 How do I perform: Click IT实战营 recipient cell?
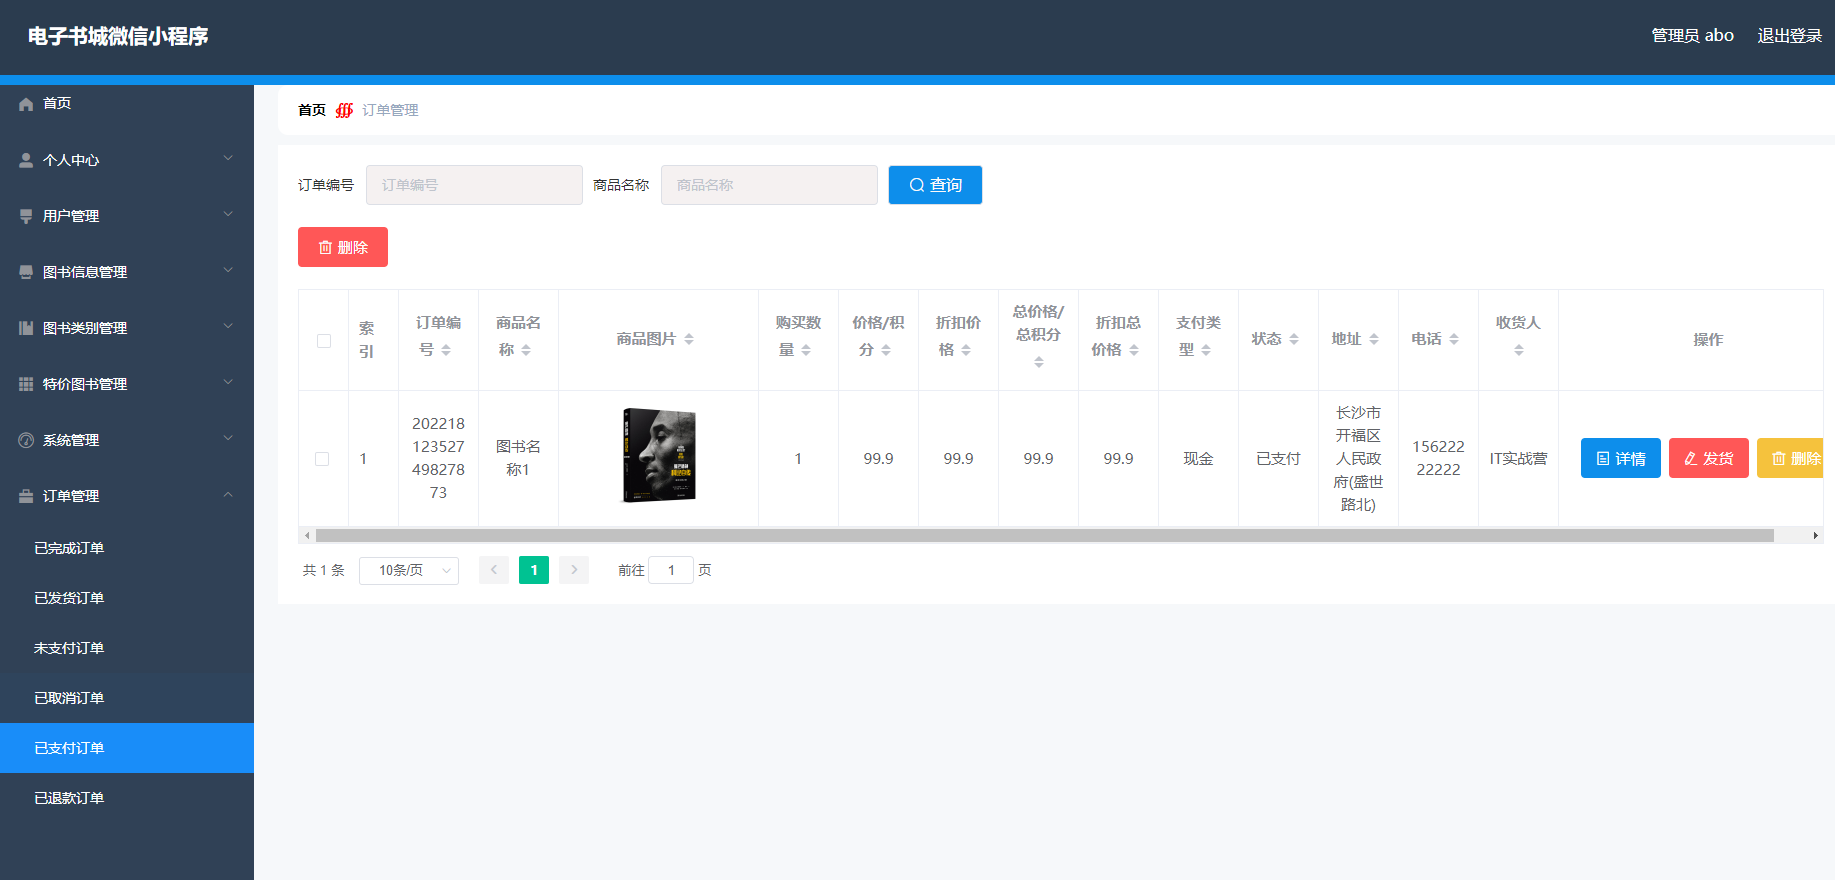[1518, 459]
